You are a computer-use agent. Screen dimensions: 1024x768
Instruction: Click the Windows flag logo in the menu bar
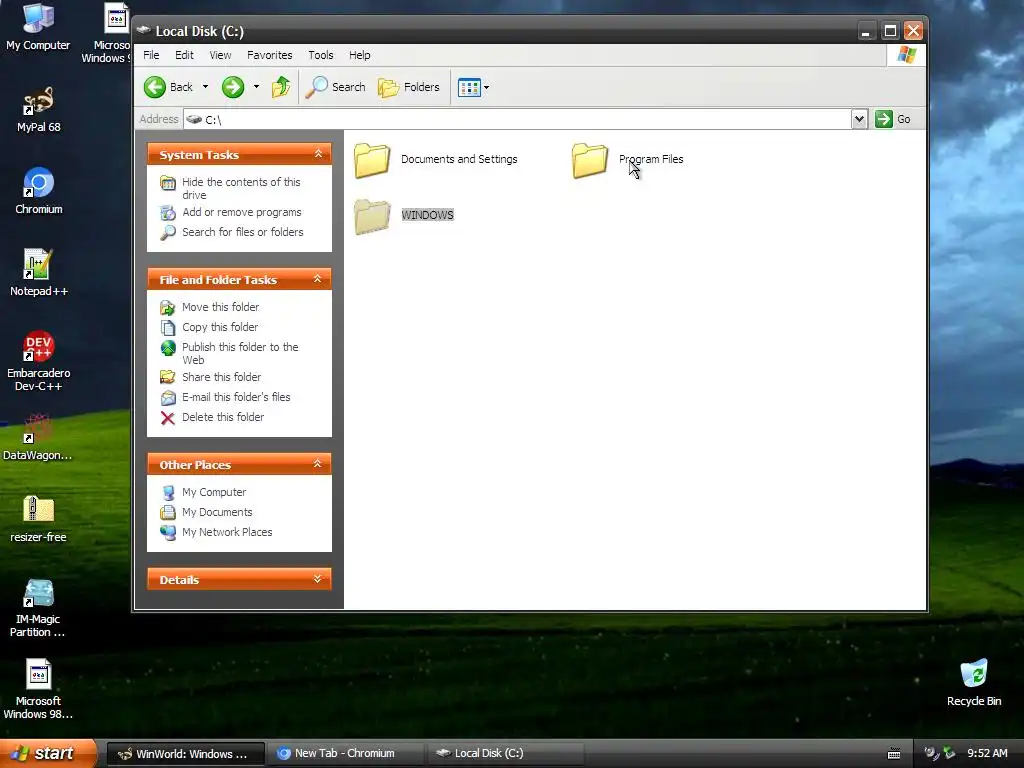point(906,55)
